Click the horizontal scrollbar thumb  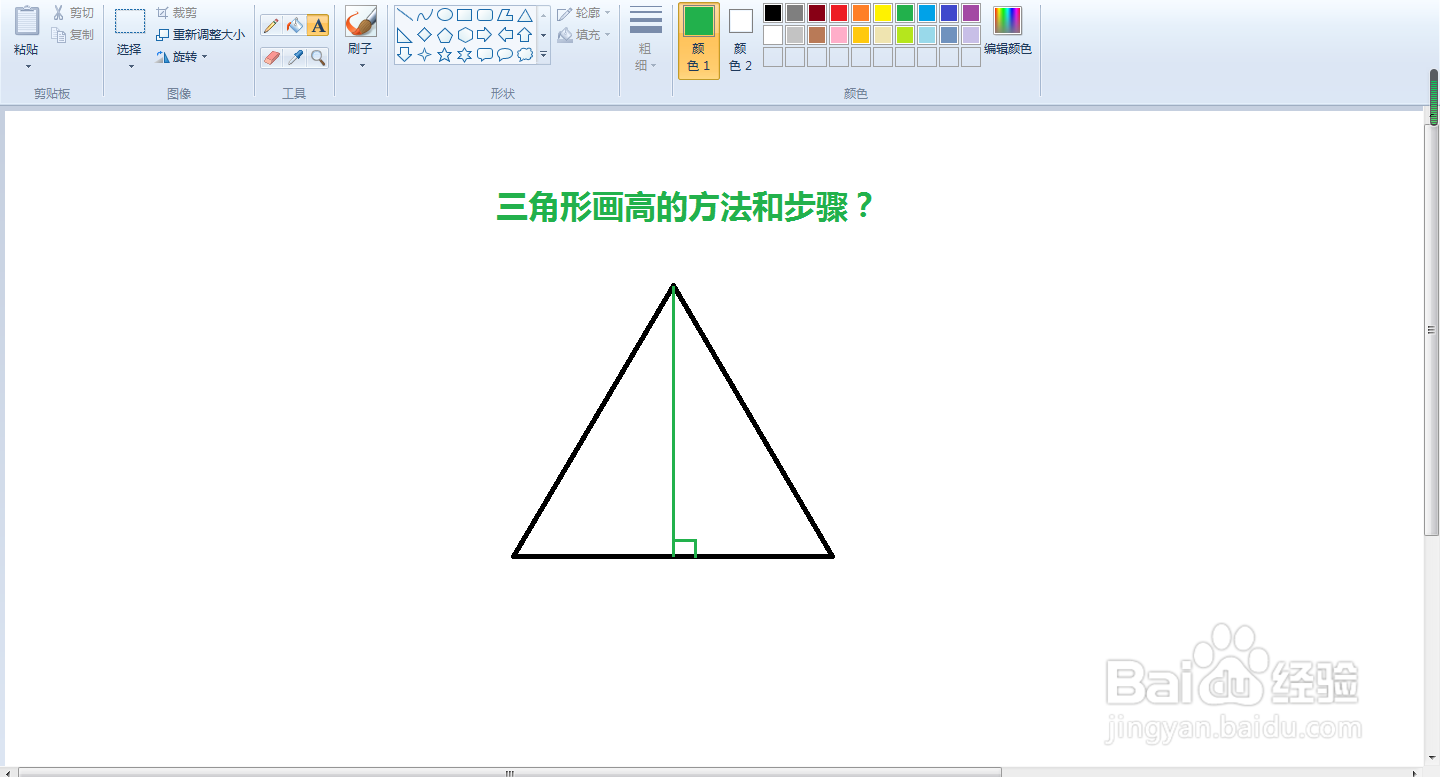pyautogui.click(x=510, y=772)
